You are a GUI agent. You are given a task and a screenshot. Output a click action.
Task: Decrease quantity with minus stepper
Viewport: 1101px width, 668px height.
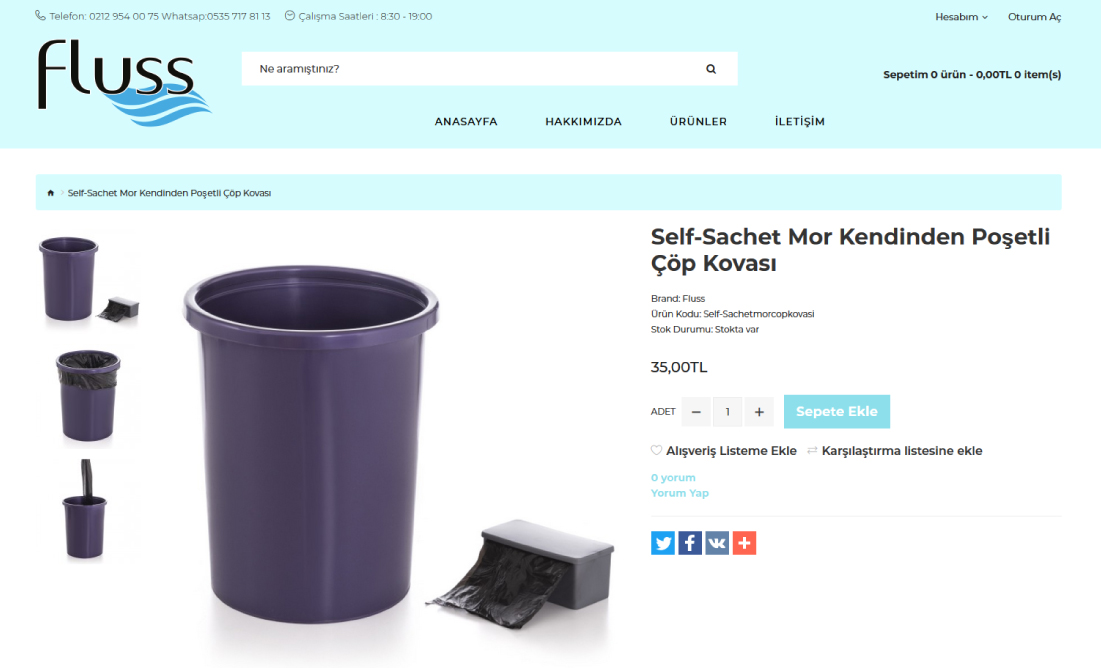[x=696, y=412]
